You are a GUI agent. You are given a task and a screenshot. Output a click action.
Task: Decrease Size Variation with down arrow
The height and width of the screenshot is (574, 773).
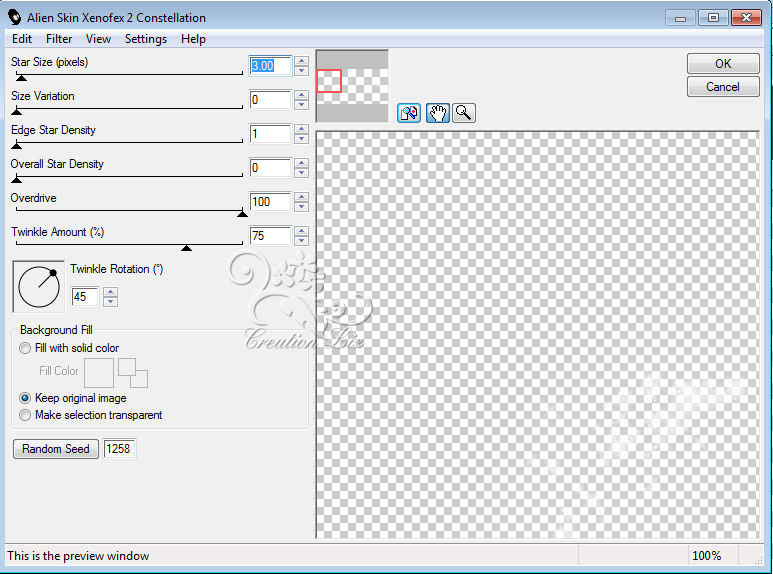click(302, 105)
